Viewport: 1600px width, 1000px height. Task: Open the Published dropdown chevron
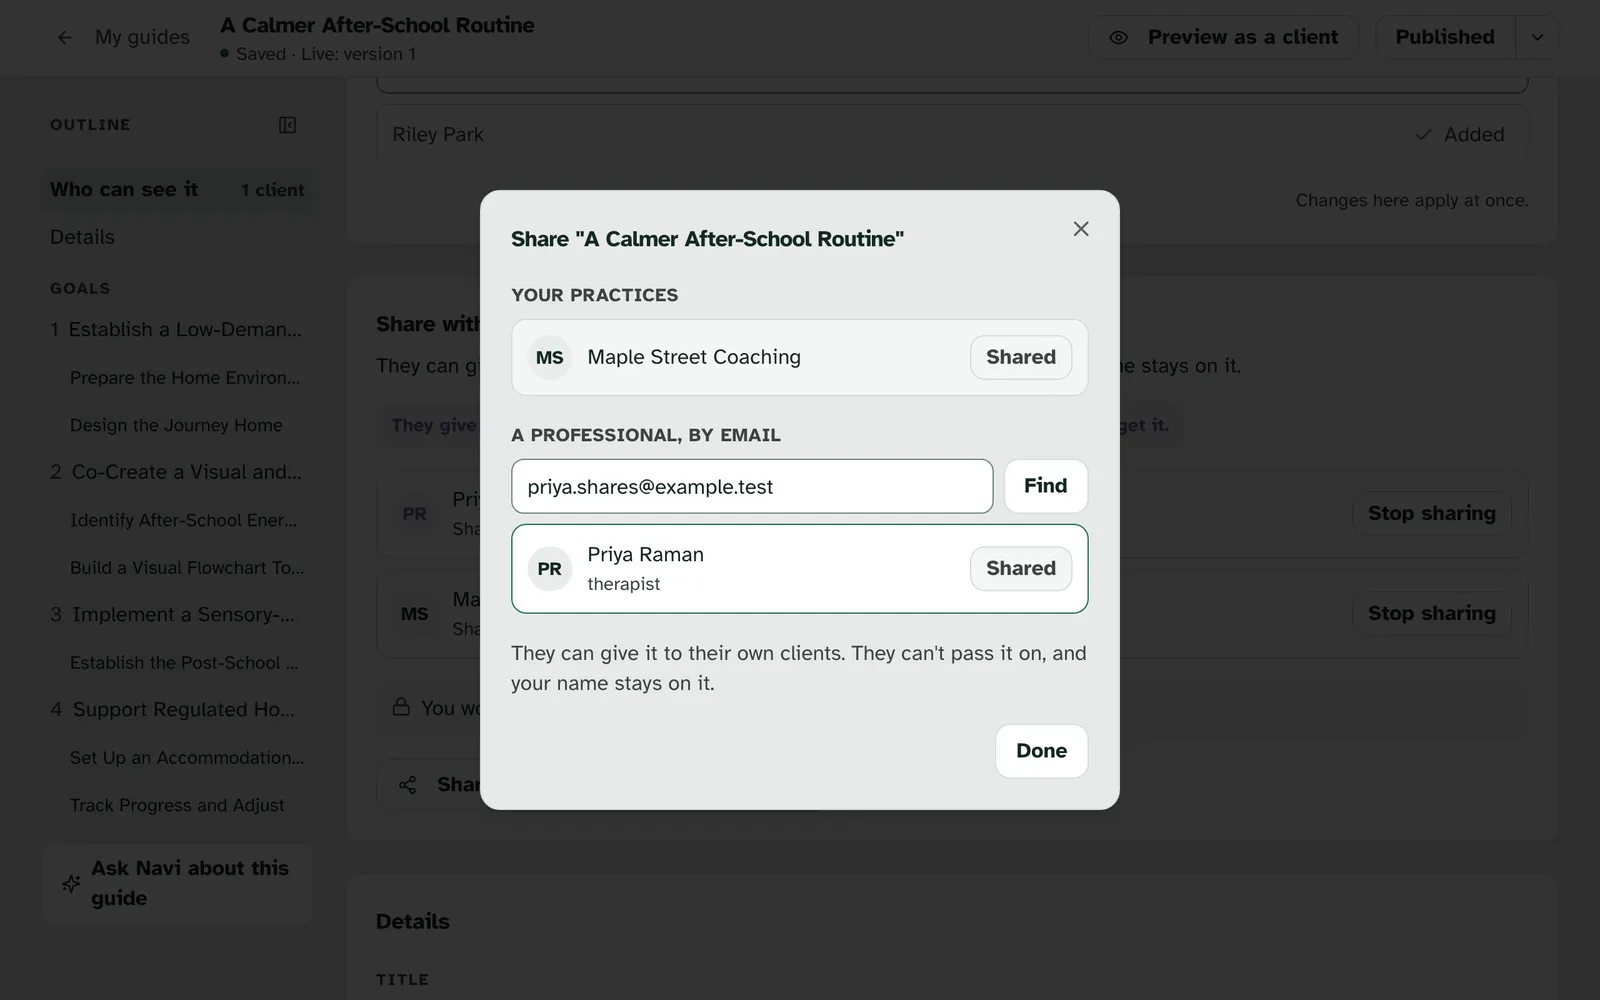(x=1537, y=37)
